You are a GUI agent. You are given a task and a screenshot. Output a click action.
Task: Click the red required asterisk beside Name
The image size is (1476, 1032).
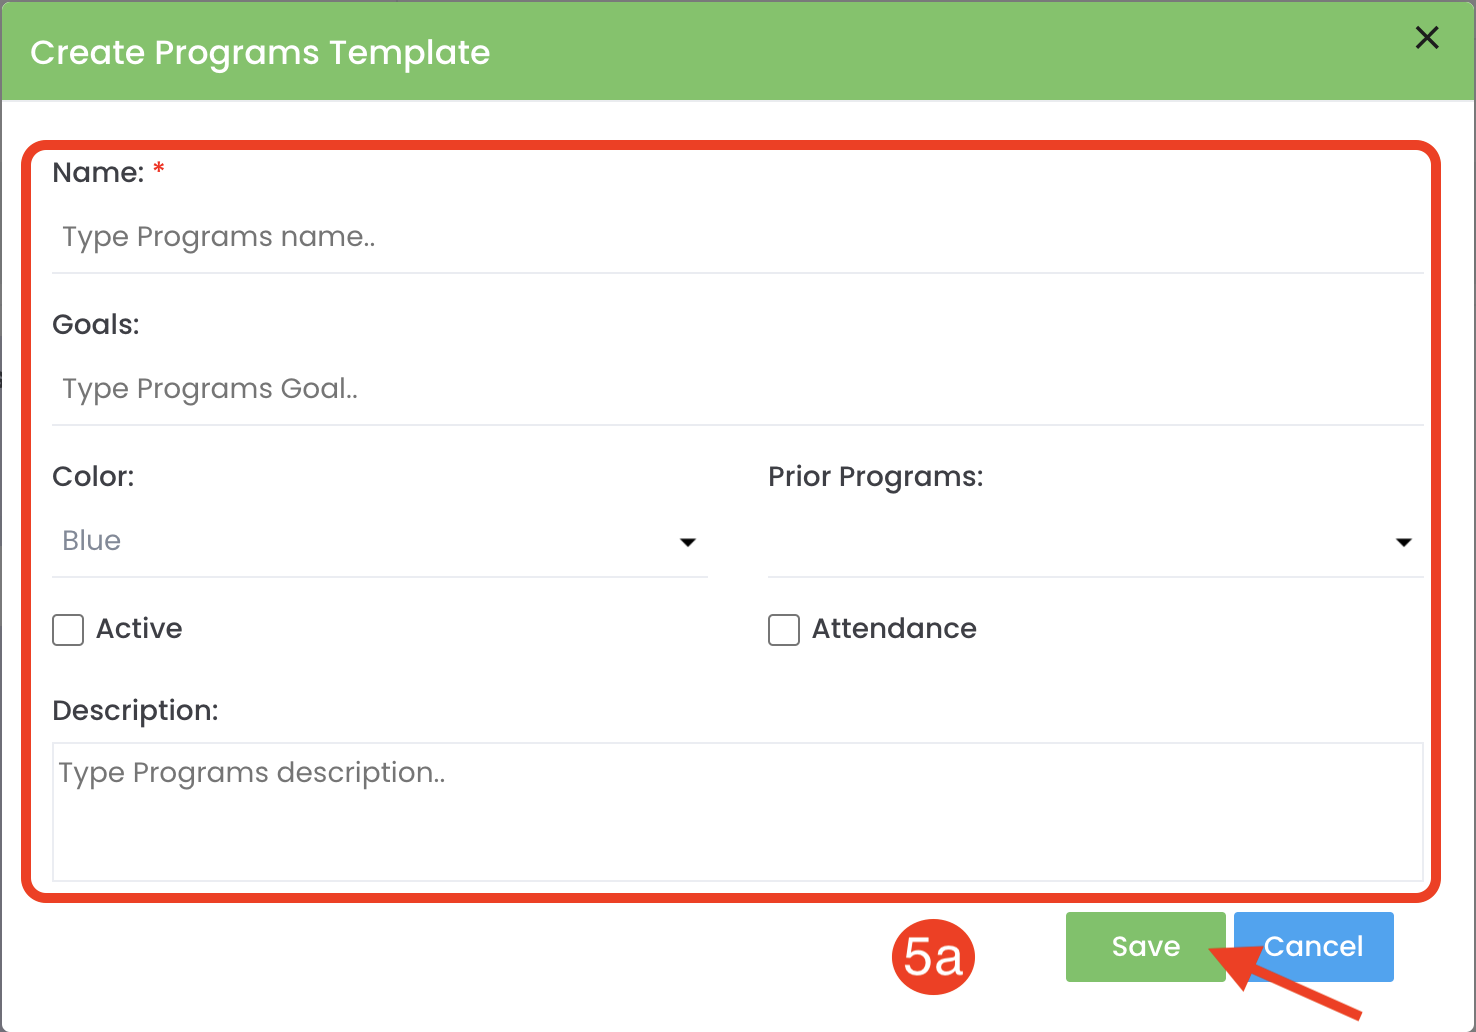click(x=158, y=170)
